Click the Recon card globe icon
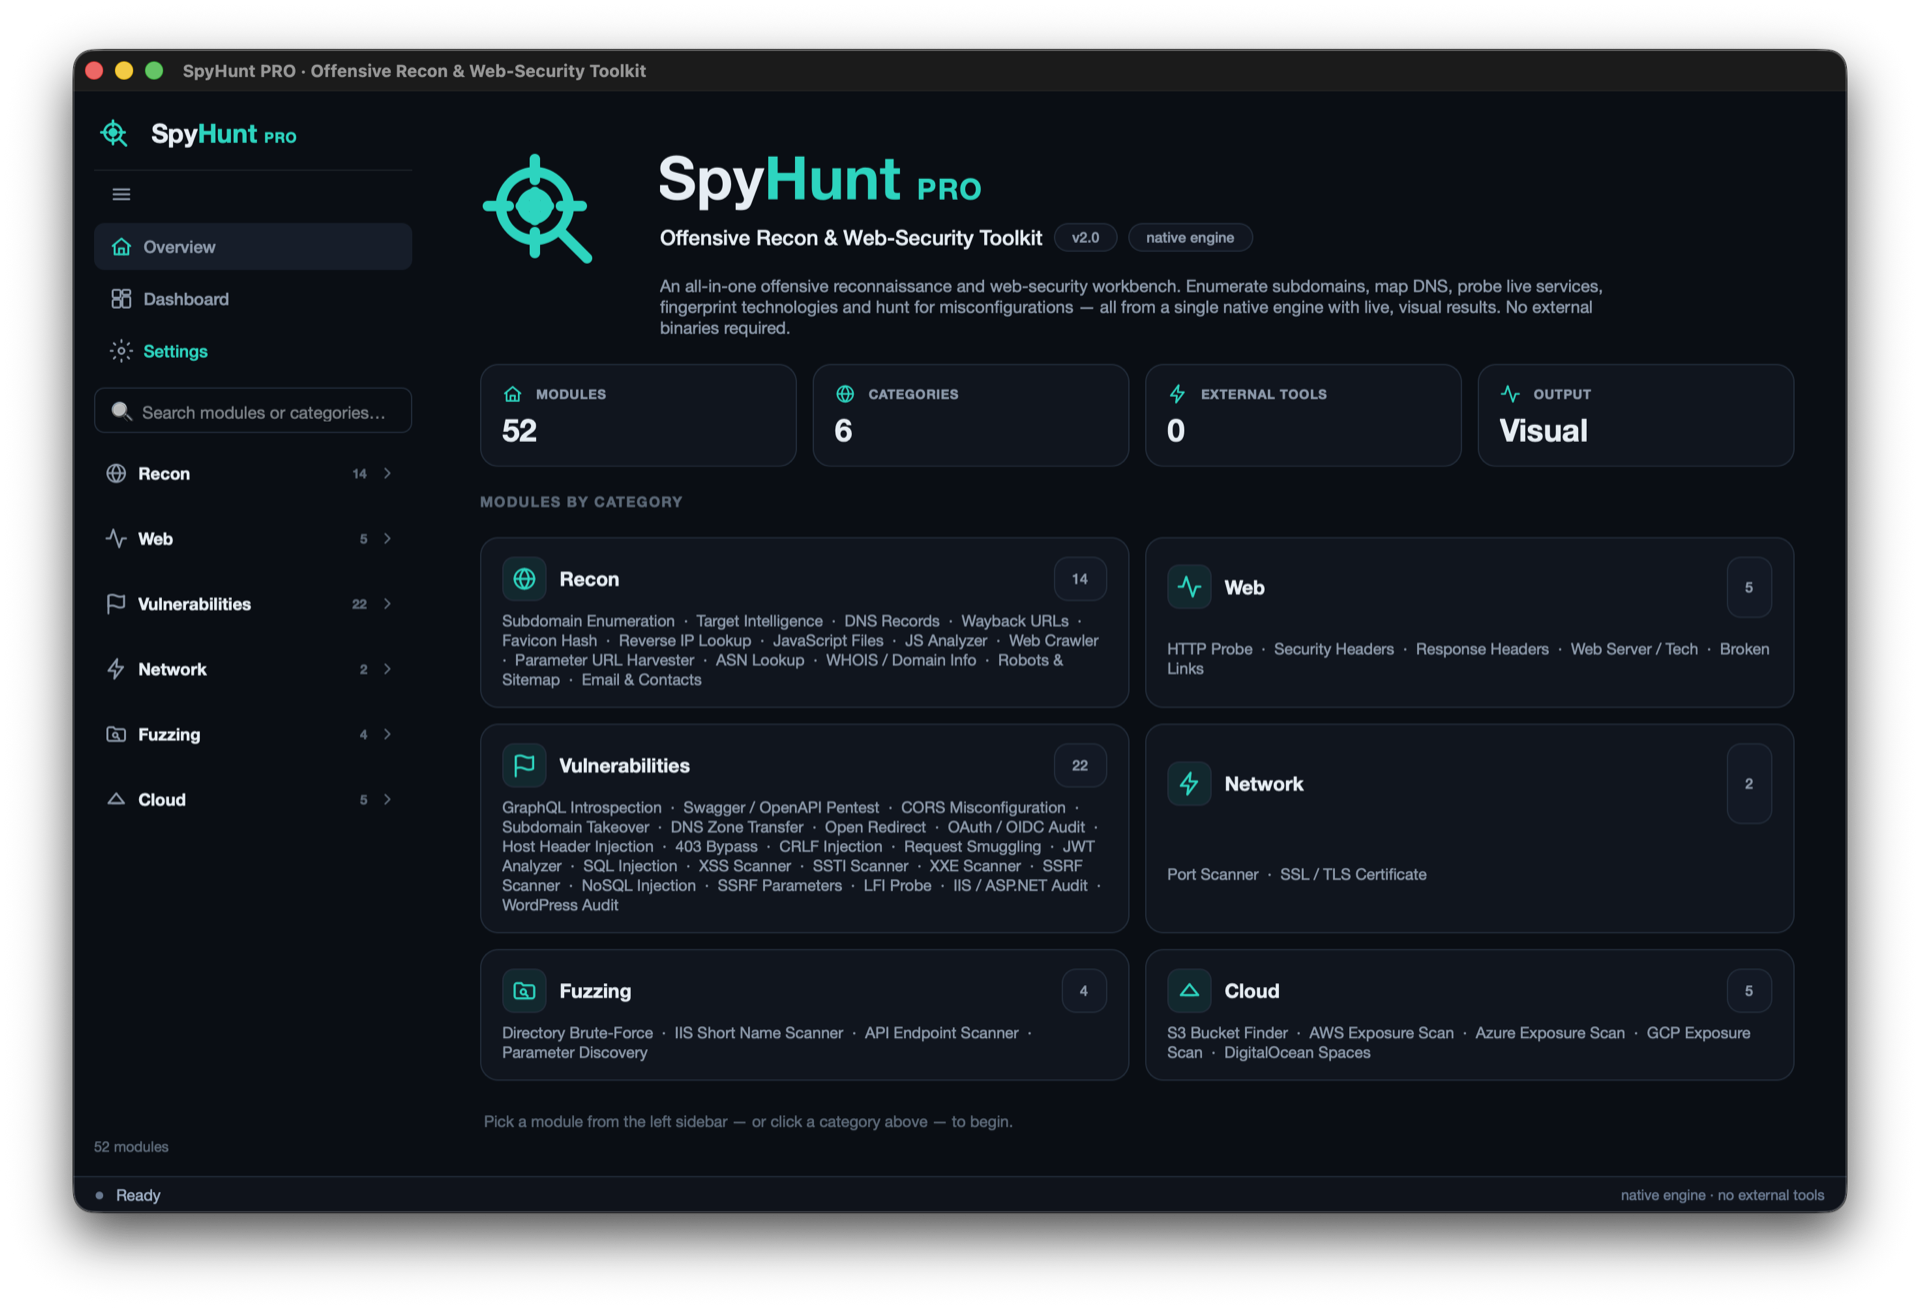 [524, 578]
